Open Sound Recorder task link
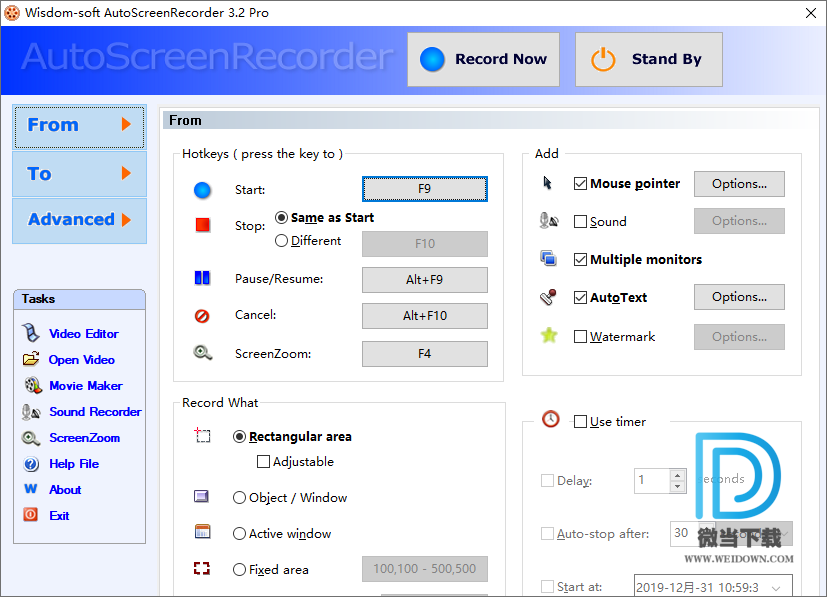 95,411
